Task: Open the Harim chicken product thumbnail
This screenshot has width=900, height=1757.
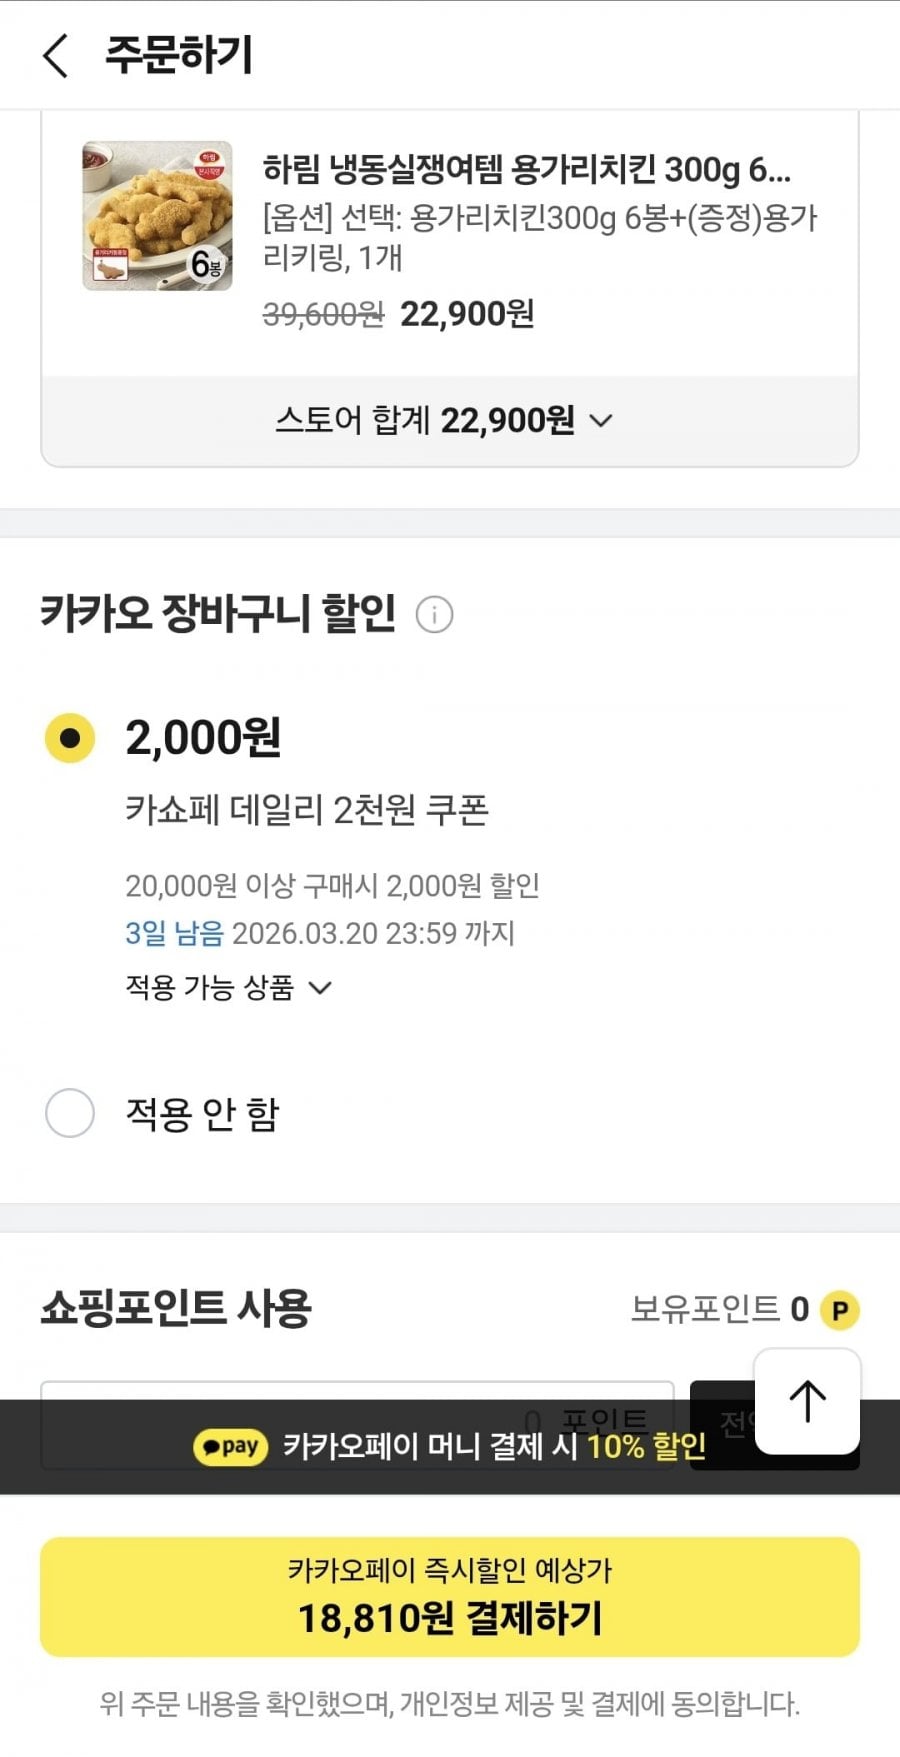Action: pos(157,216)
